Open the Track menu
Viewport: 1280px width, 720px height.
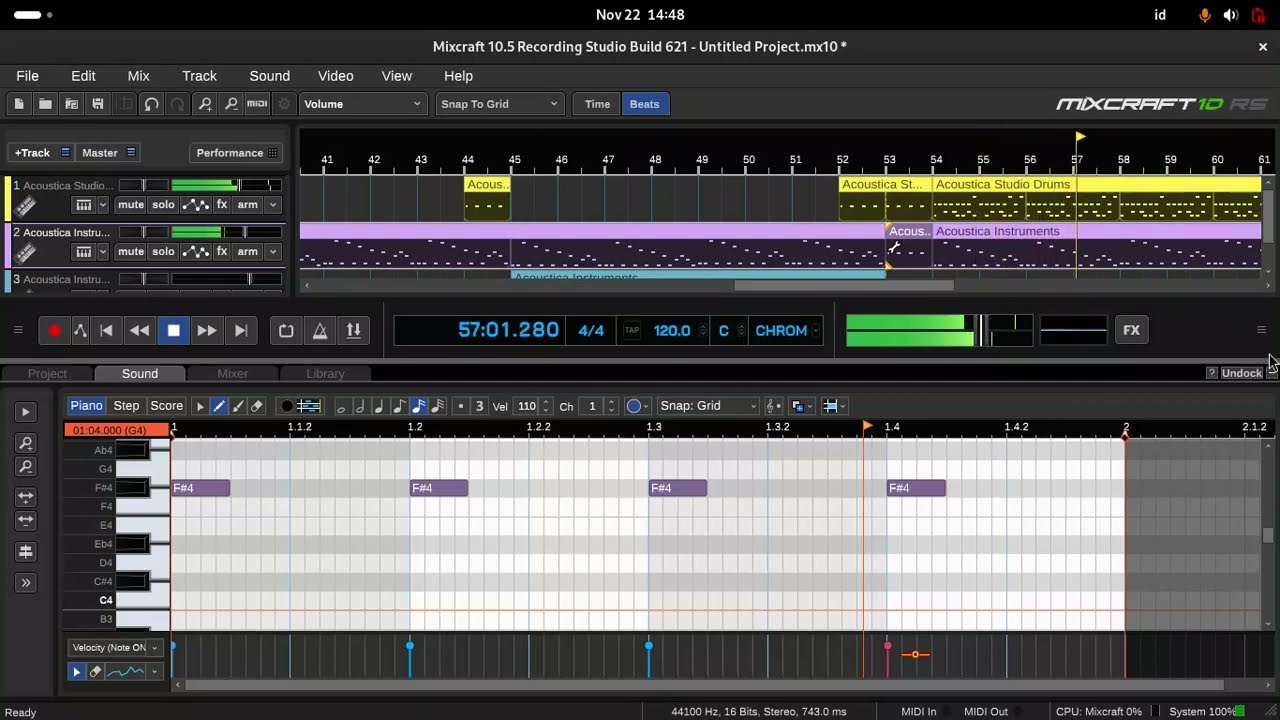[x=199, y=76]
